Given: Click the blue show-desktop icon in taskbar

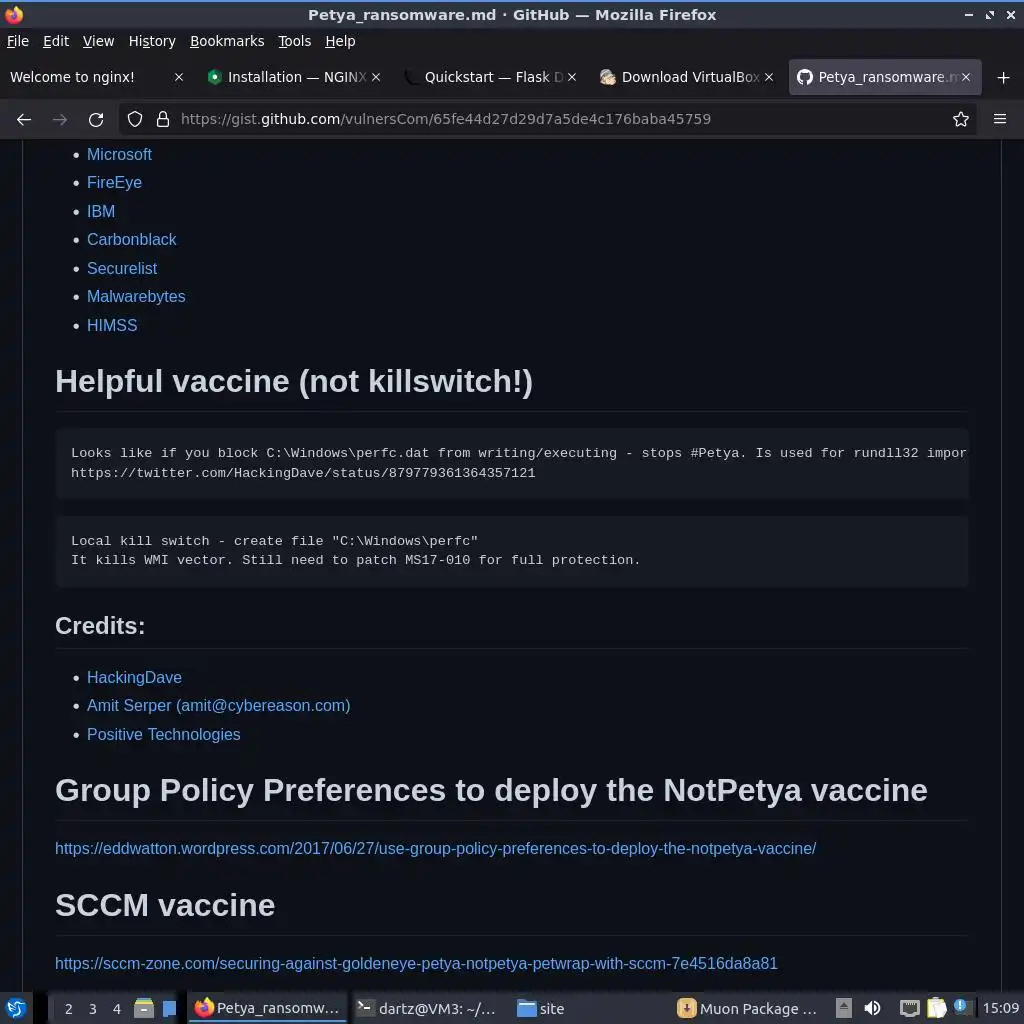Looking at the screenshot, I should click(x=169, y=1008).
